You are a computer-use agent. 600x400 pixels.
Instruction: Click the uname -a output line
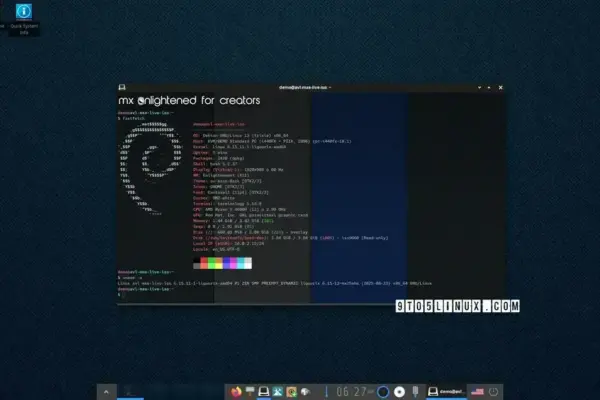(x=274, y=283)
